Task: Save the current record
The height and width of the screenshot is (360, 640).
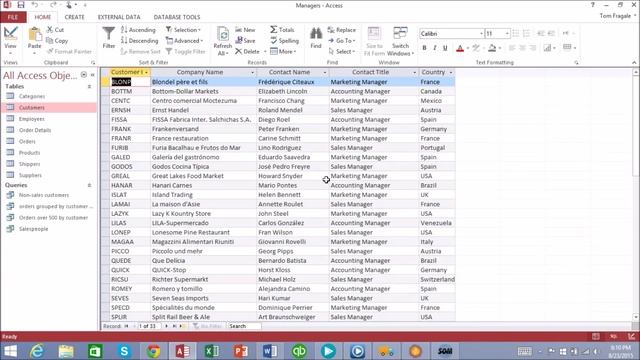Action: [245, 41]
